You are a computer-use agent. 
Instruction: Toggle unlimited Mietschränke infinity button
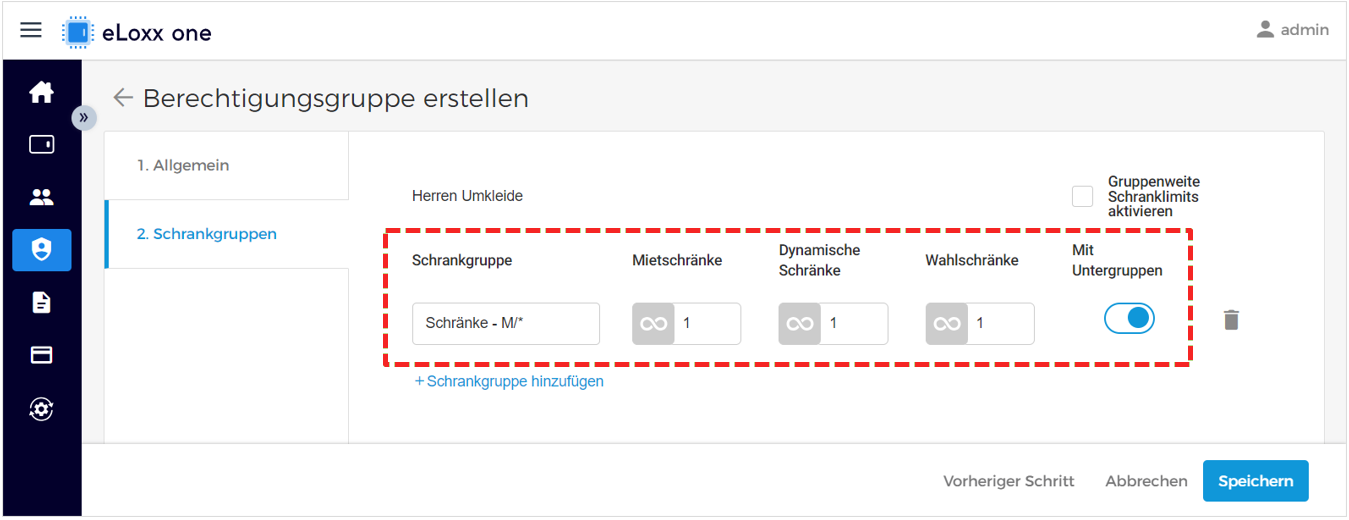(x=653, y=324)
